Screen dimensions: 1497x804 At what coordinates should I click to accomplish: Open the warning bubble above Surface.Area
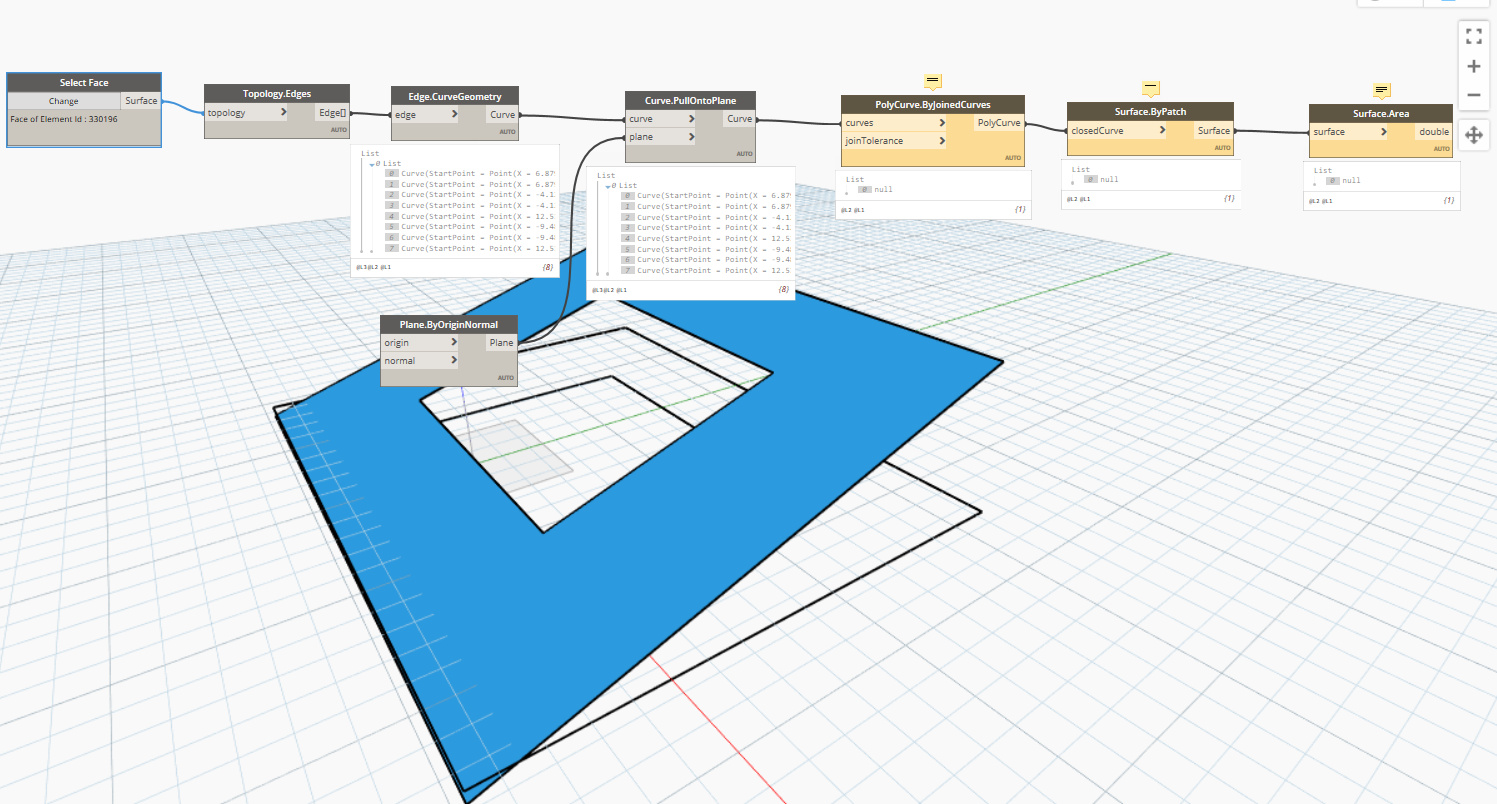[x=1382, y=90]
